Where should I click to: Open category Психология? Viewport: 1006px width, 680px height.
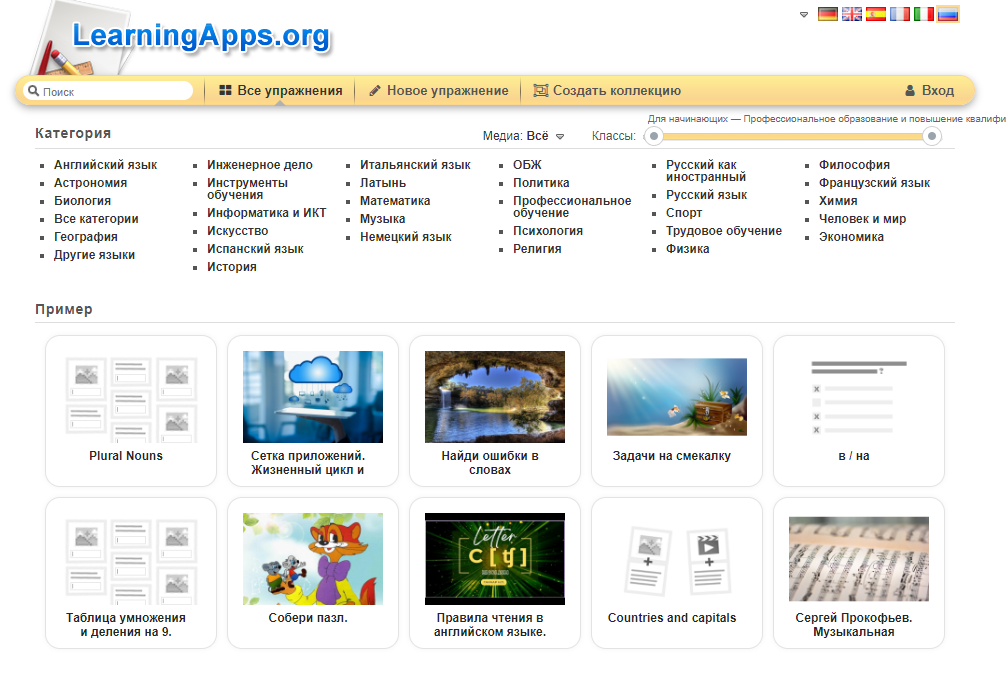[548, 231]
